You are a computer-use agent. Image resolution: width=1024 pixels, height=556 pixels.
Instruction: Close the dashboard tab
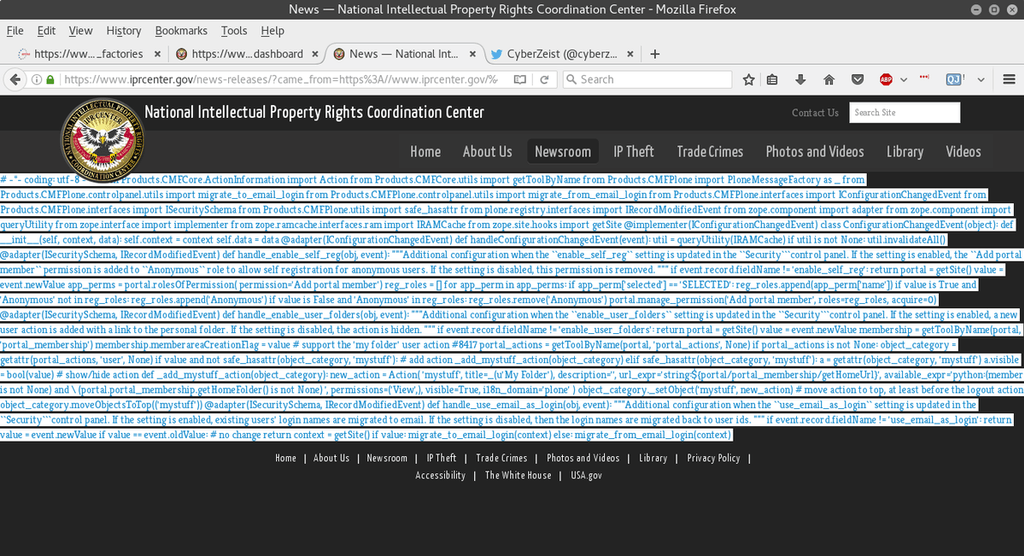(315, 54)
